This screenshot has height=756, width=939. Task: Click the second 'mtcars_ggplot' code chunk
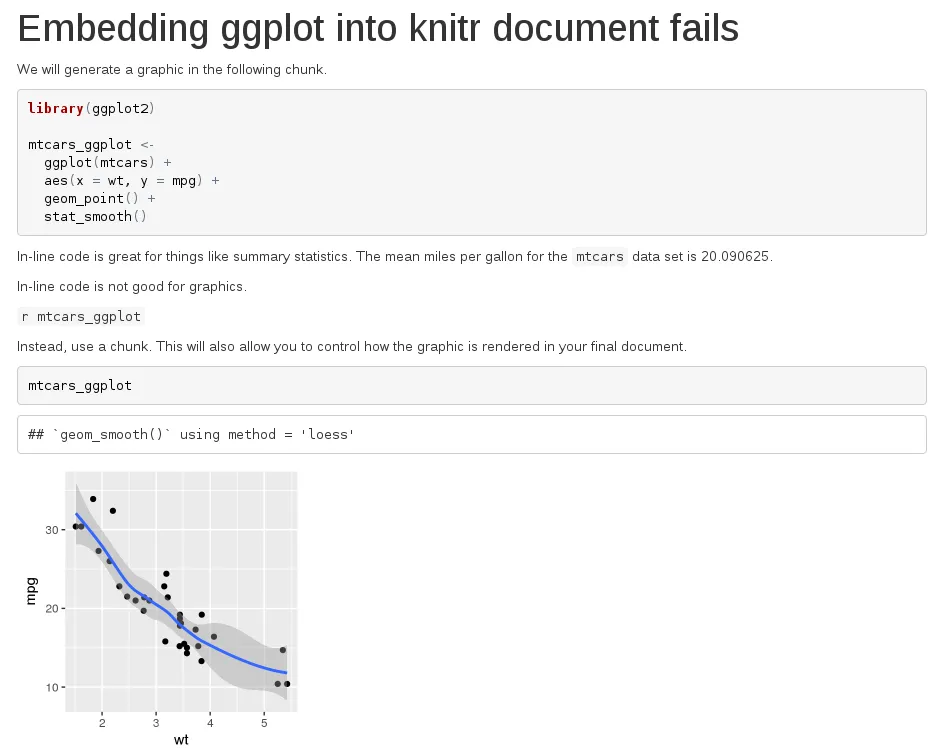[472, 385]
